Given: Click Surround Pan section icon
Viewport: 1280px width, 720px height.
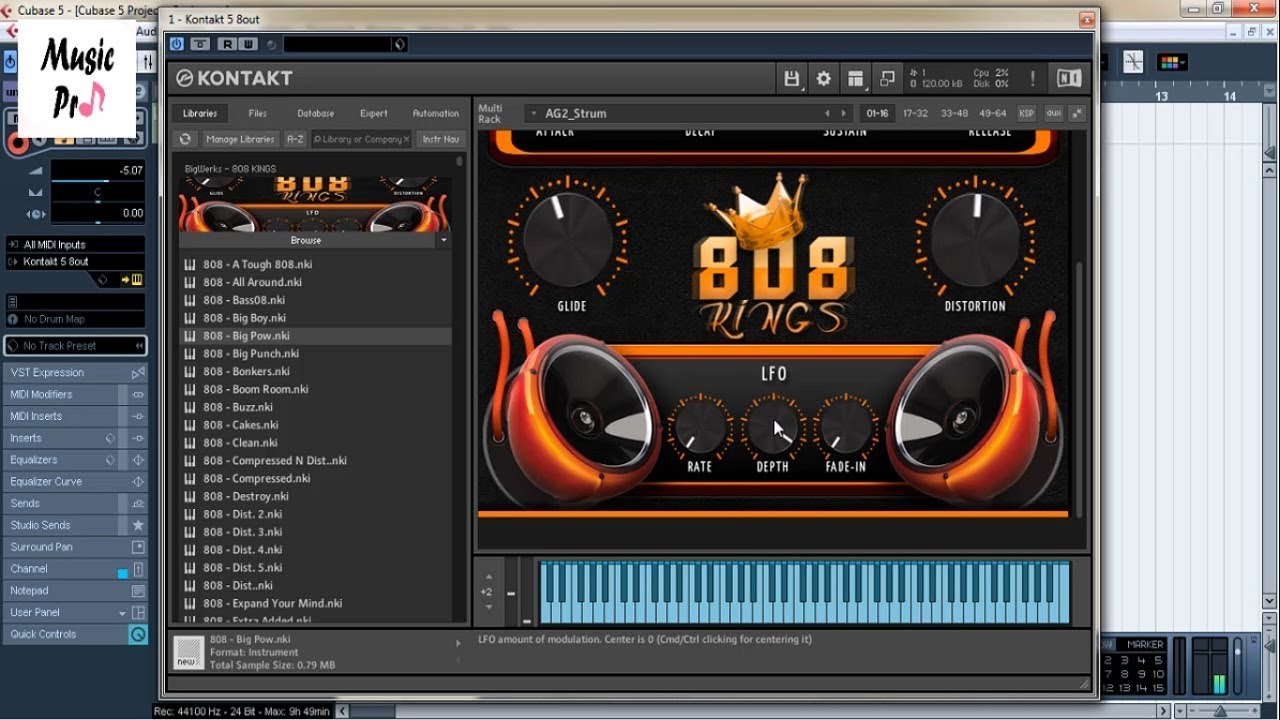Looking at the screenshot, I should (x=138, y=547).
